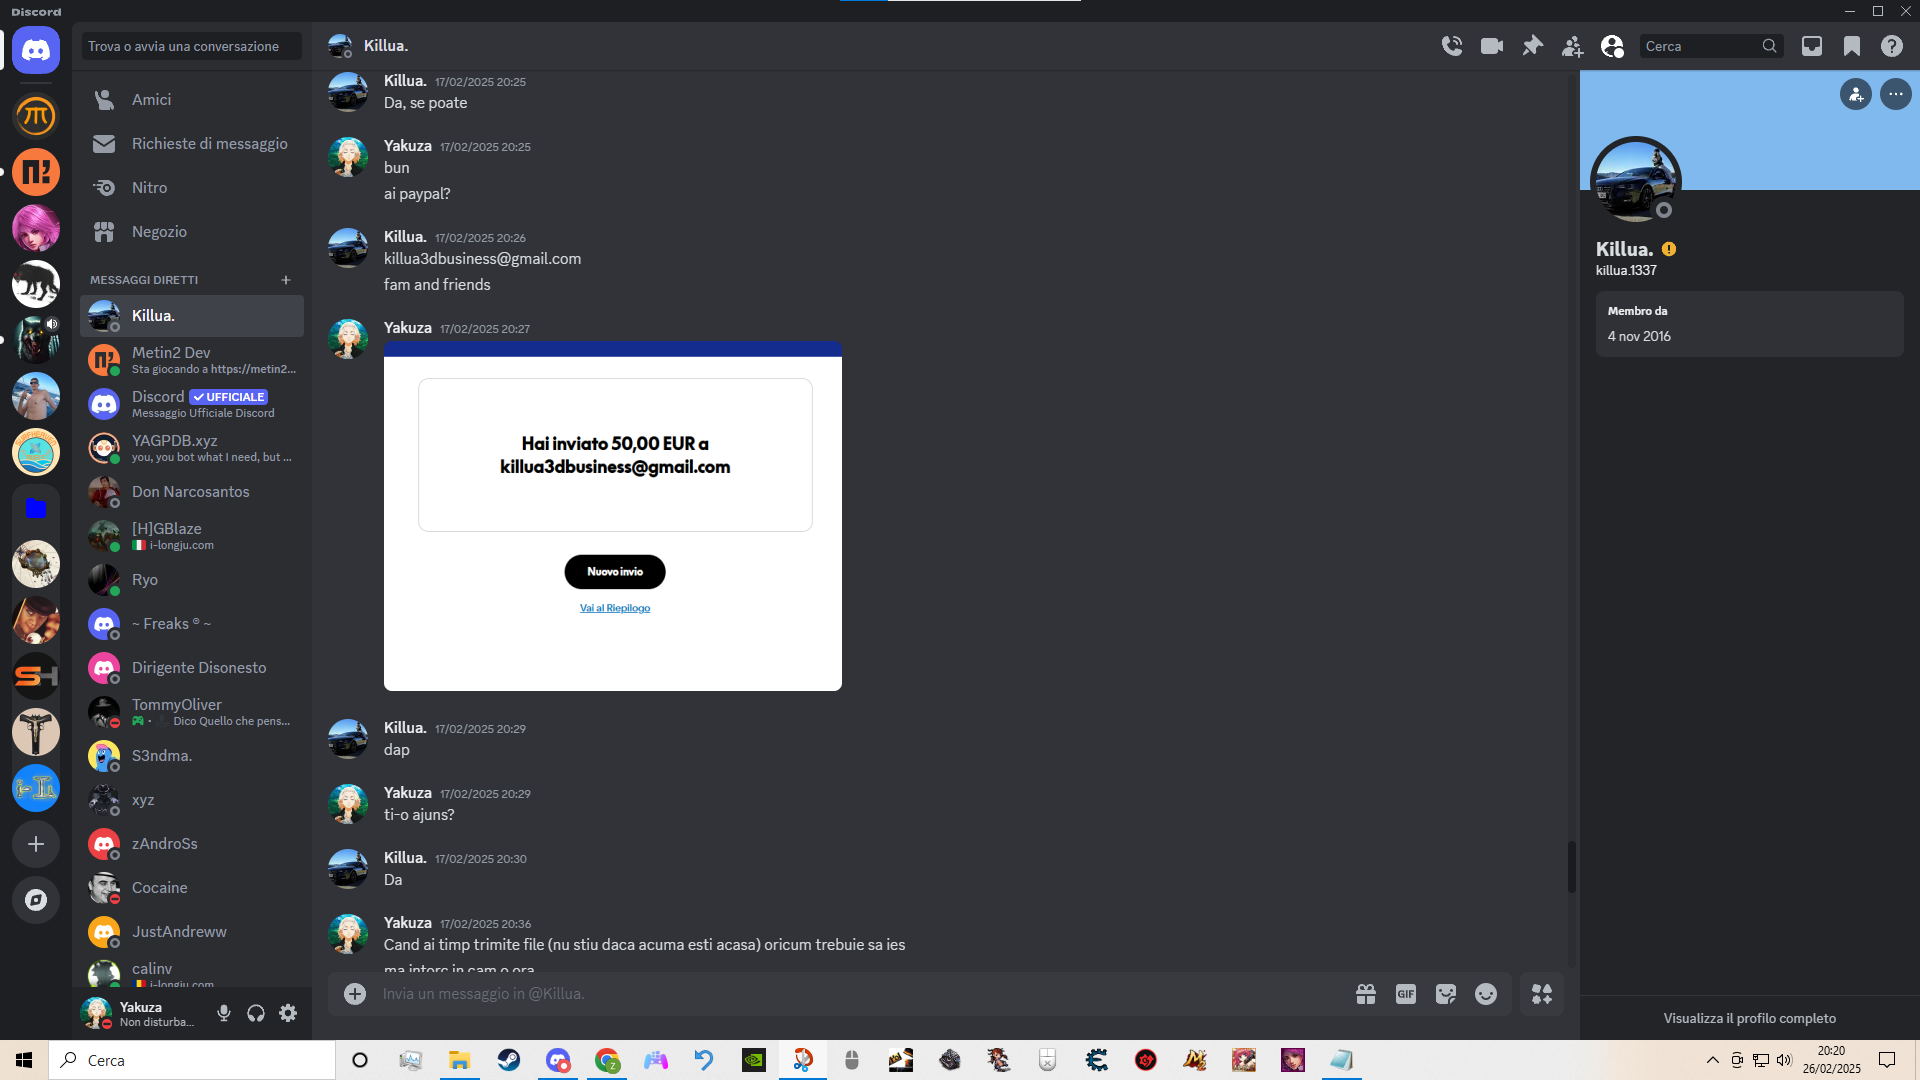1920x1080 pixels.
Task: Click Trova o avvia una conversazione
Action: point(192,46)
